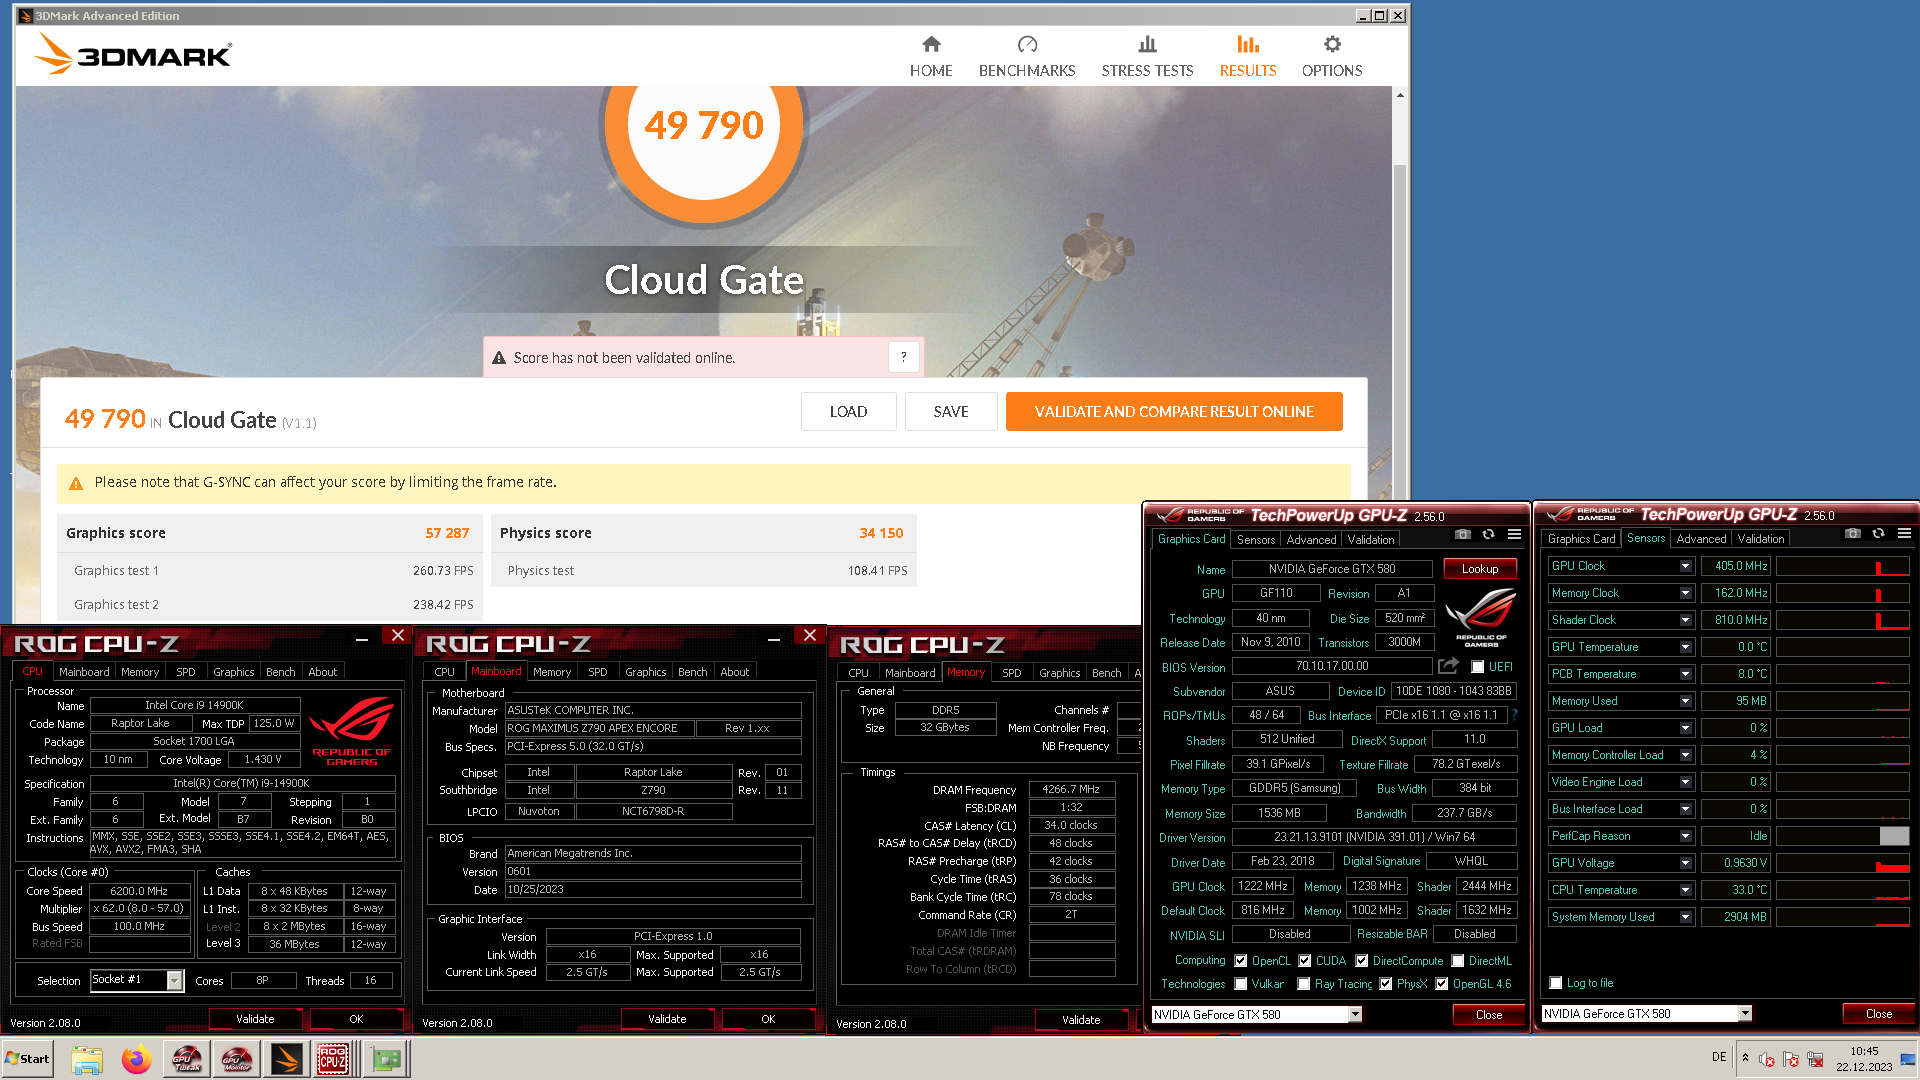This screenshot has width=1920, height=1080.
Task: Select Graphics tab in third ROG CPU-Z window
Action: click(1060, 673)
